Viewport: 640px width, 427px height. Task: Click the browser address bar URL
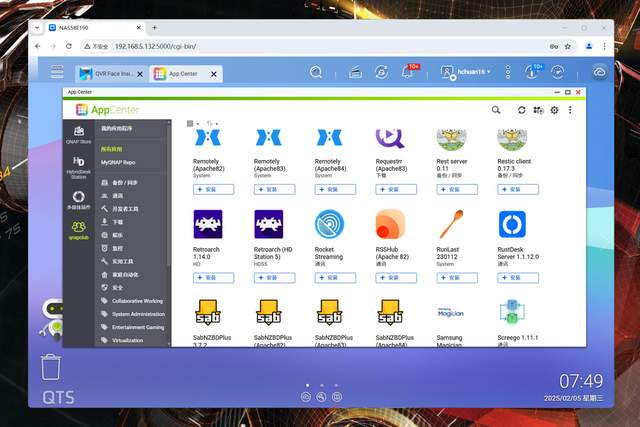[x=156, y=47]
